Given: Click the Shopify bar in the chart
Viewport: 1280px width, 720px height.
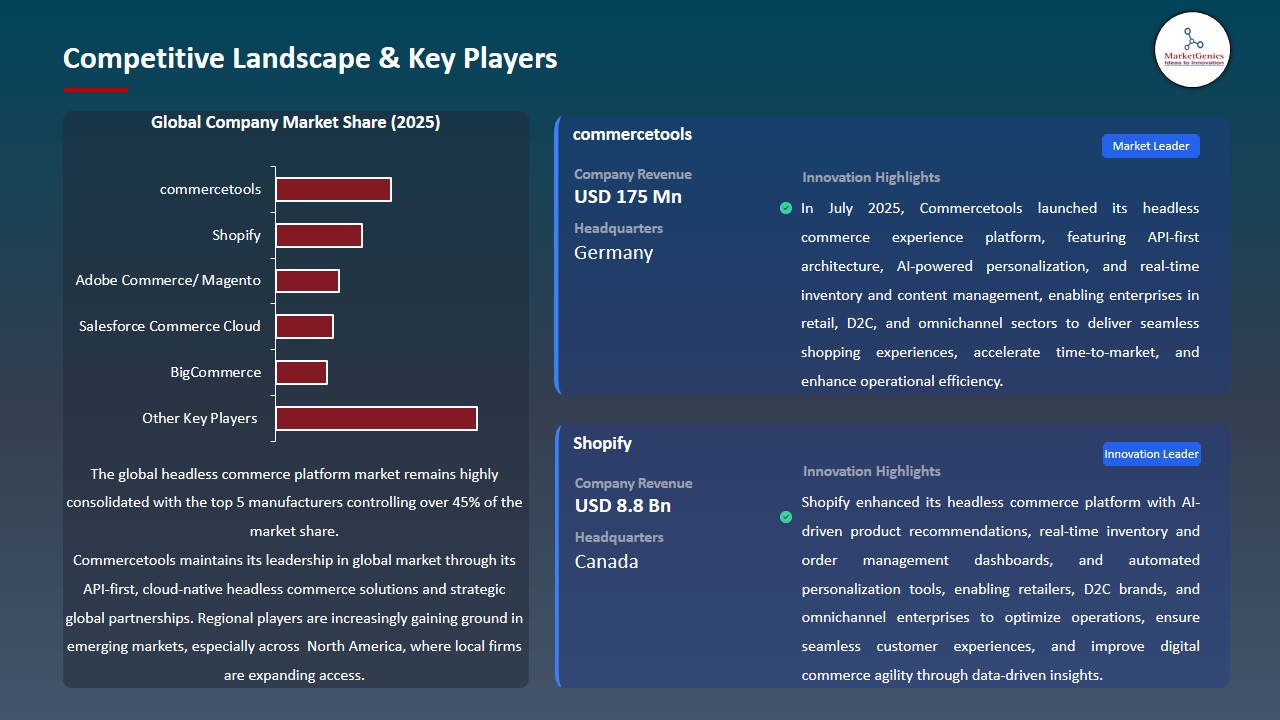Looking at the screenshot, I should [x=319, y=234].
